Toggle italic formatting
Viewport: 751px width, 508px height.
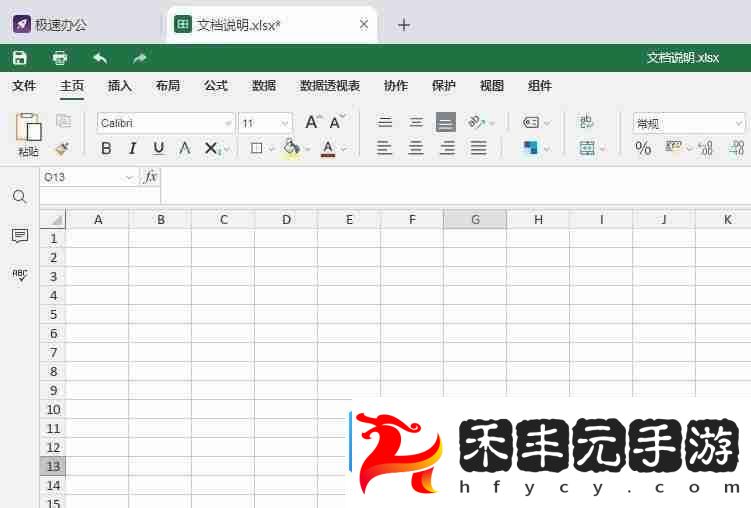point(133,148)
